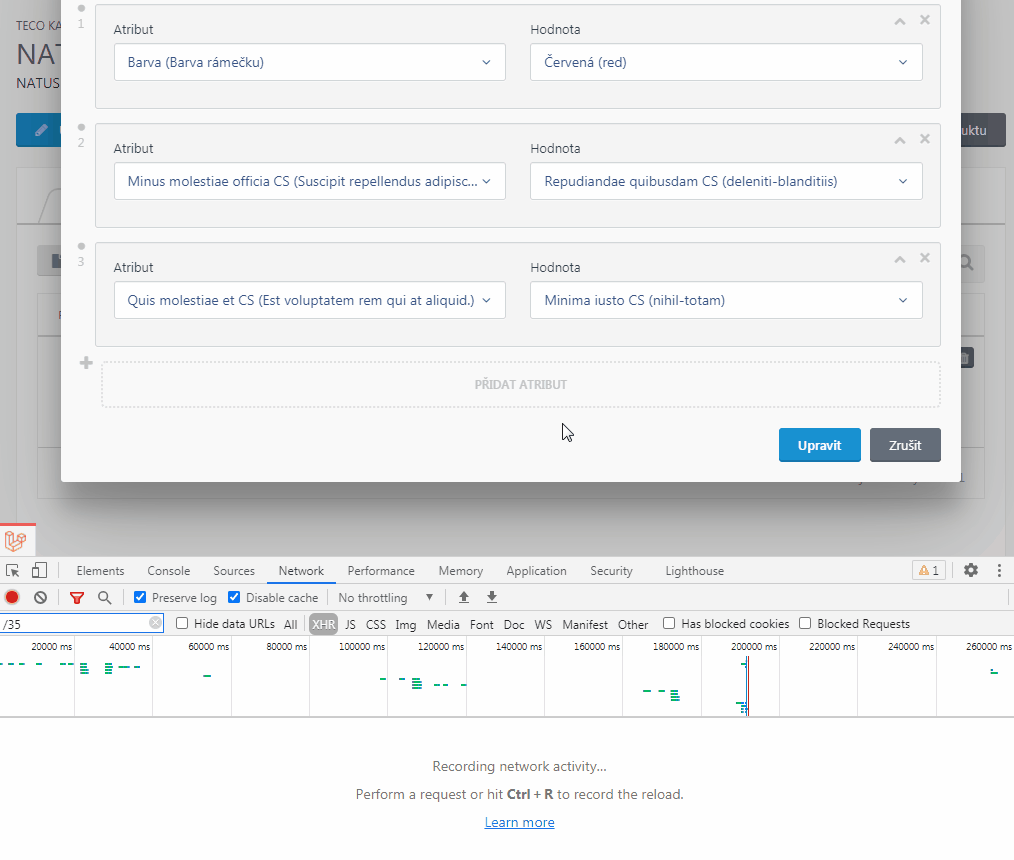Select the XHR request filter
Screen dimensions: 1014x860
coord(322,623)
